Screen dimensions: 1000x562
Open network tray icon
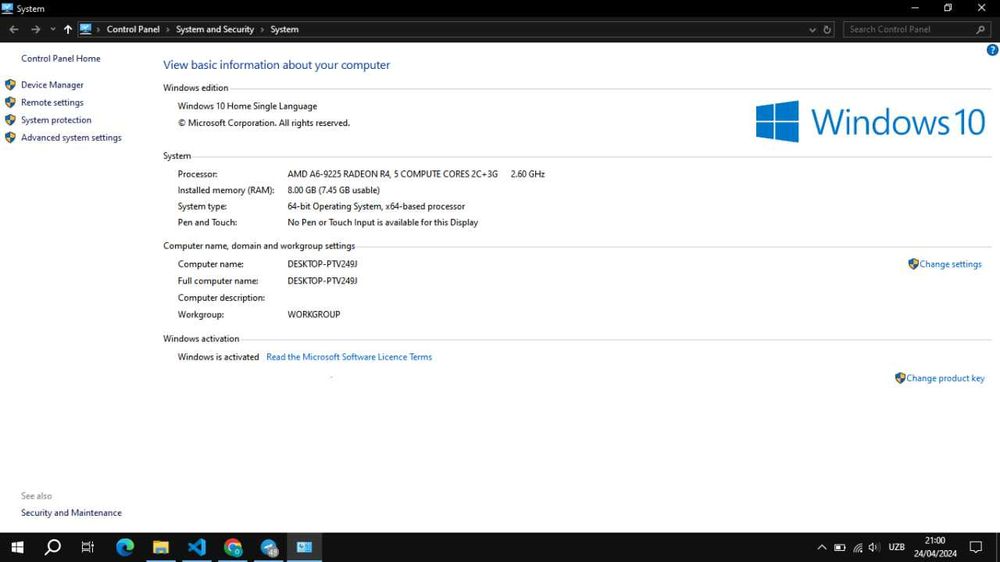(x=857, y=547)
